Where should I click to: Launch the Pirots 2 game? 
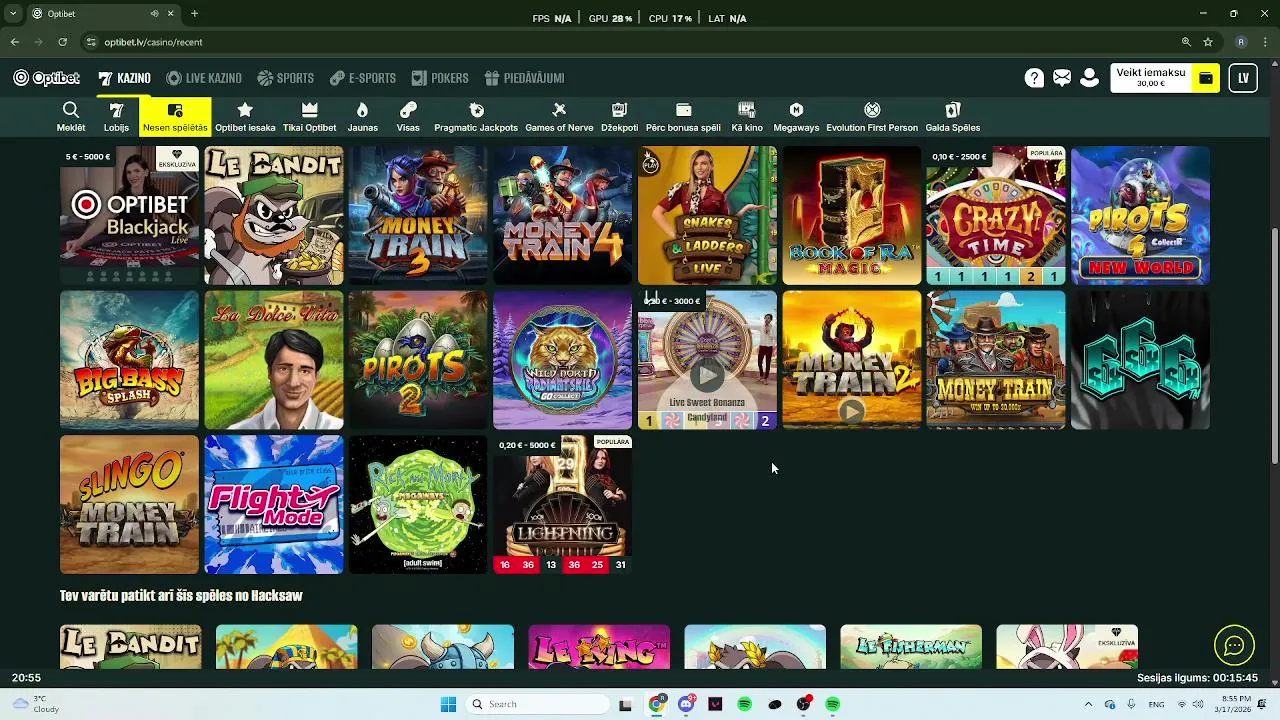pyautogui.click(x=418, y=360)
